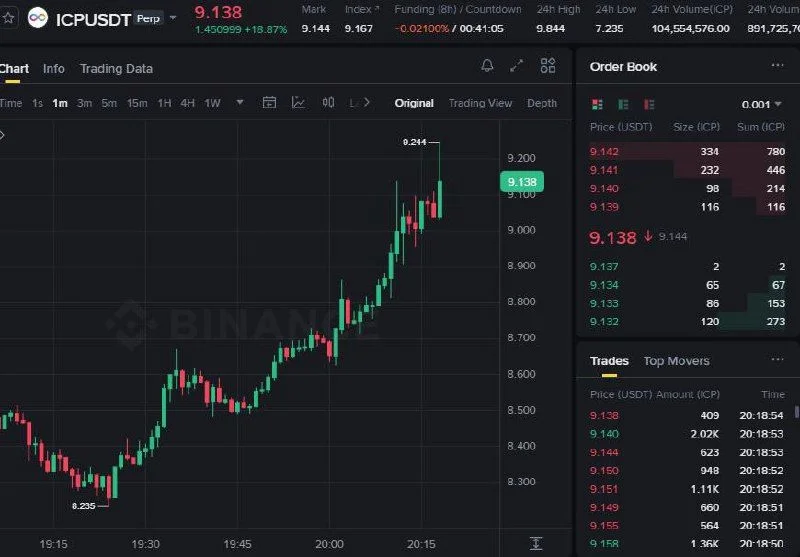Viewport: 800px width, 557px height.
Task: Show asks only order book view
Action: [649, 104]
